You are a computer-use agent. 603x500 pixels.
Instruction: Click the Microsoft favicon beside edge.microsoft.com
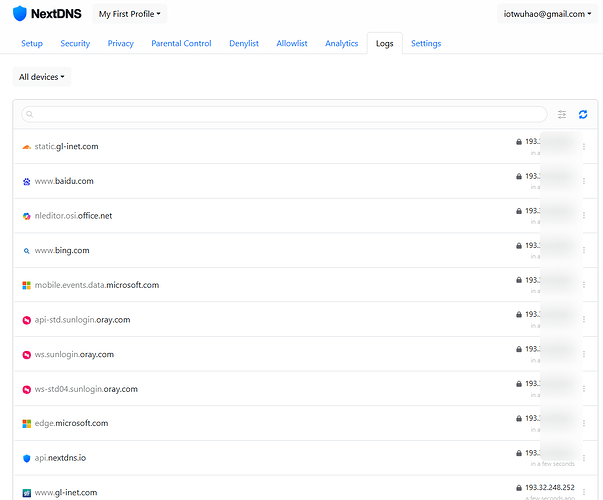[27, 424]
